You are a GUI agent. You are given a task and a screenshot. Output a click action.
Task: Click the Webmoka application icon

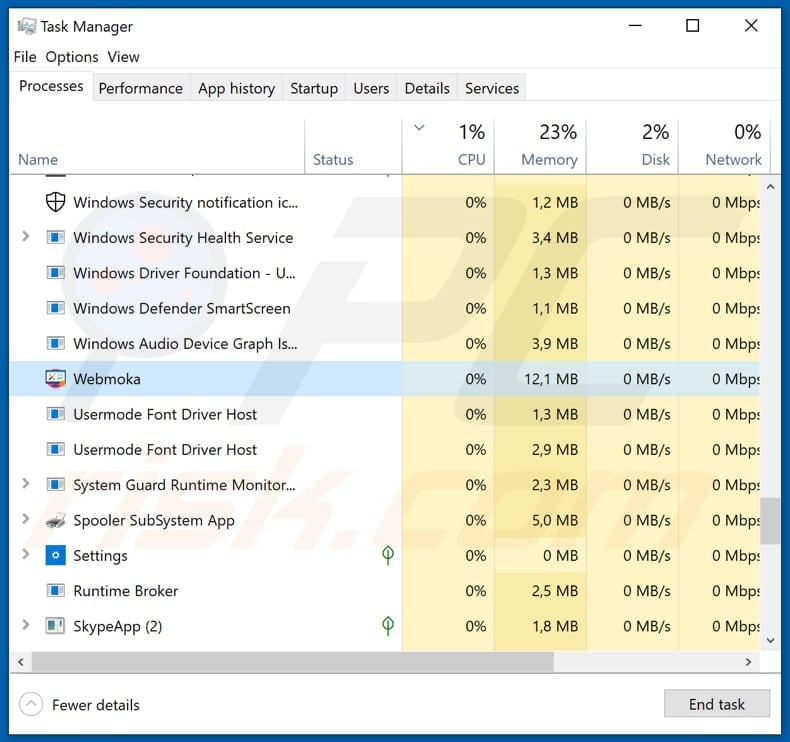(55, 378)
